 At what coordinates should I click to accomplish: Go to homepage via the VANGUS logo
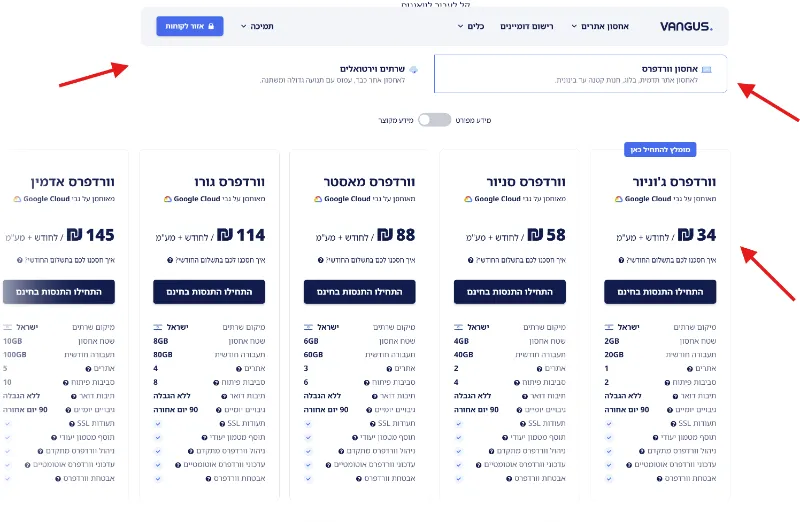click(x=686, y=26)
